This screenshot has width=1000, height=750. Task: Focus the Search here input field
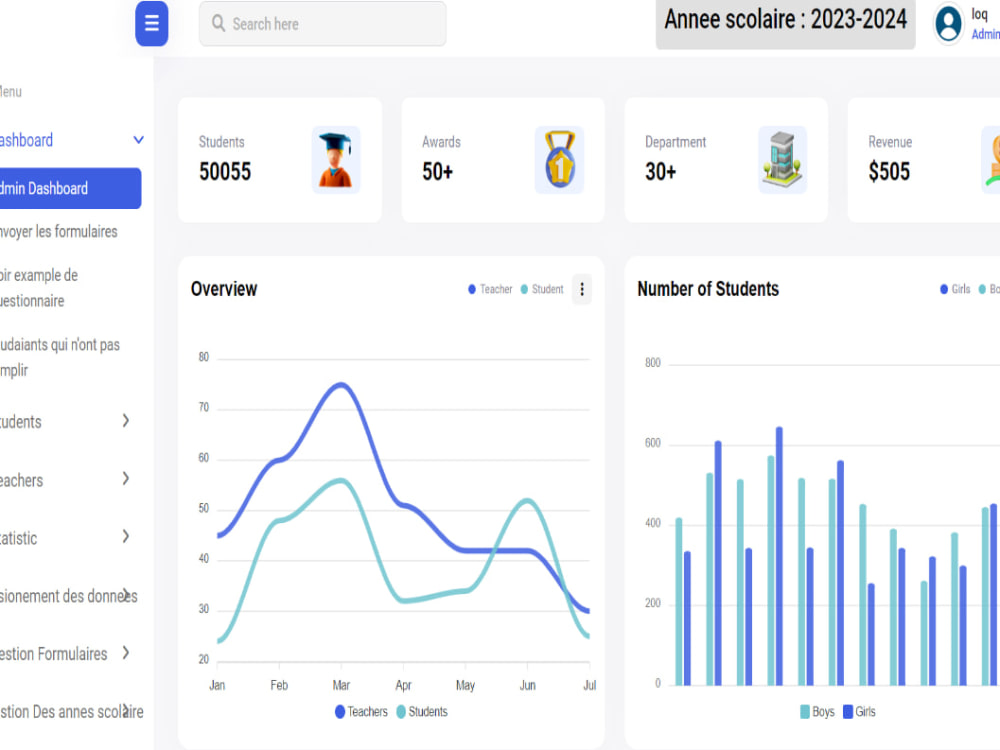coord(323,24)
